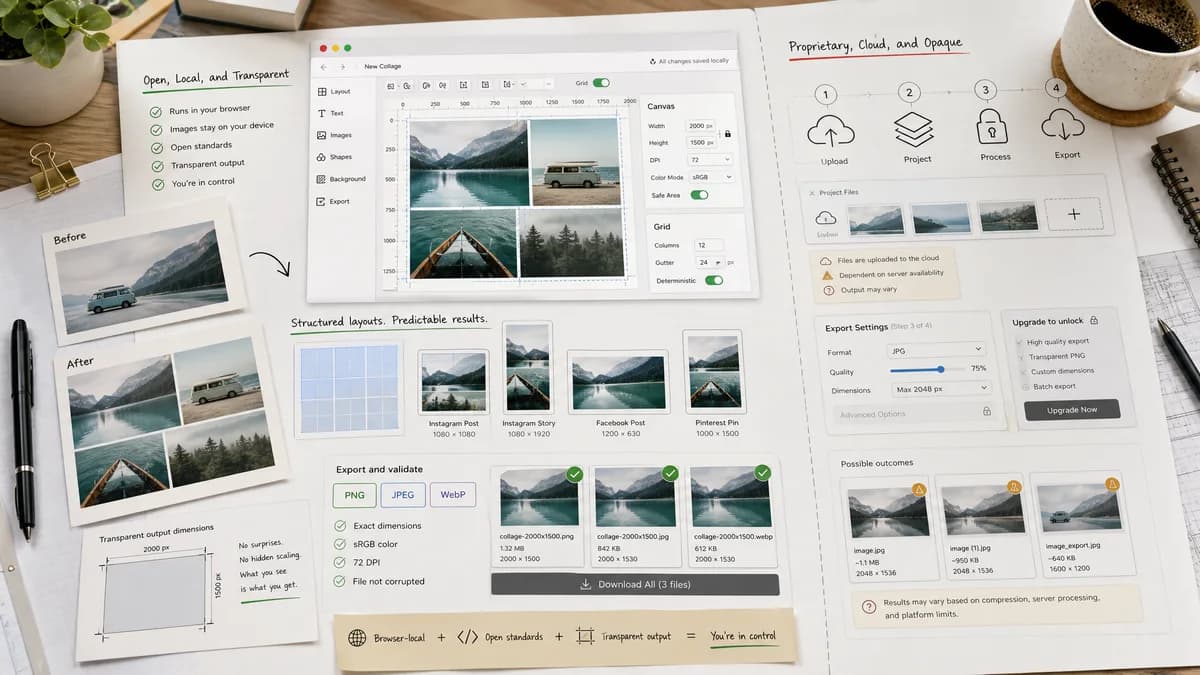Click the question icon beside Output may vary
The image size is (1200, 675).
click(828, 290)
